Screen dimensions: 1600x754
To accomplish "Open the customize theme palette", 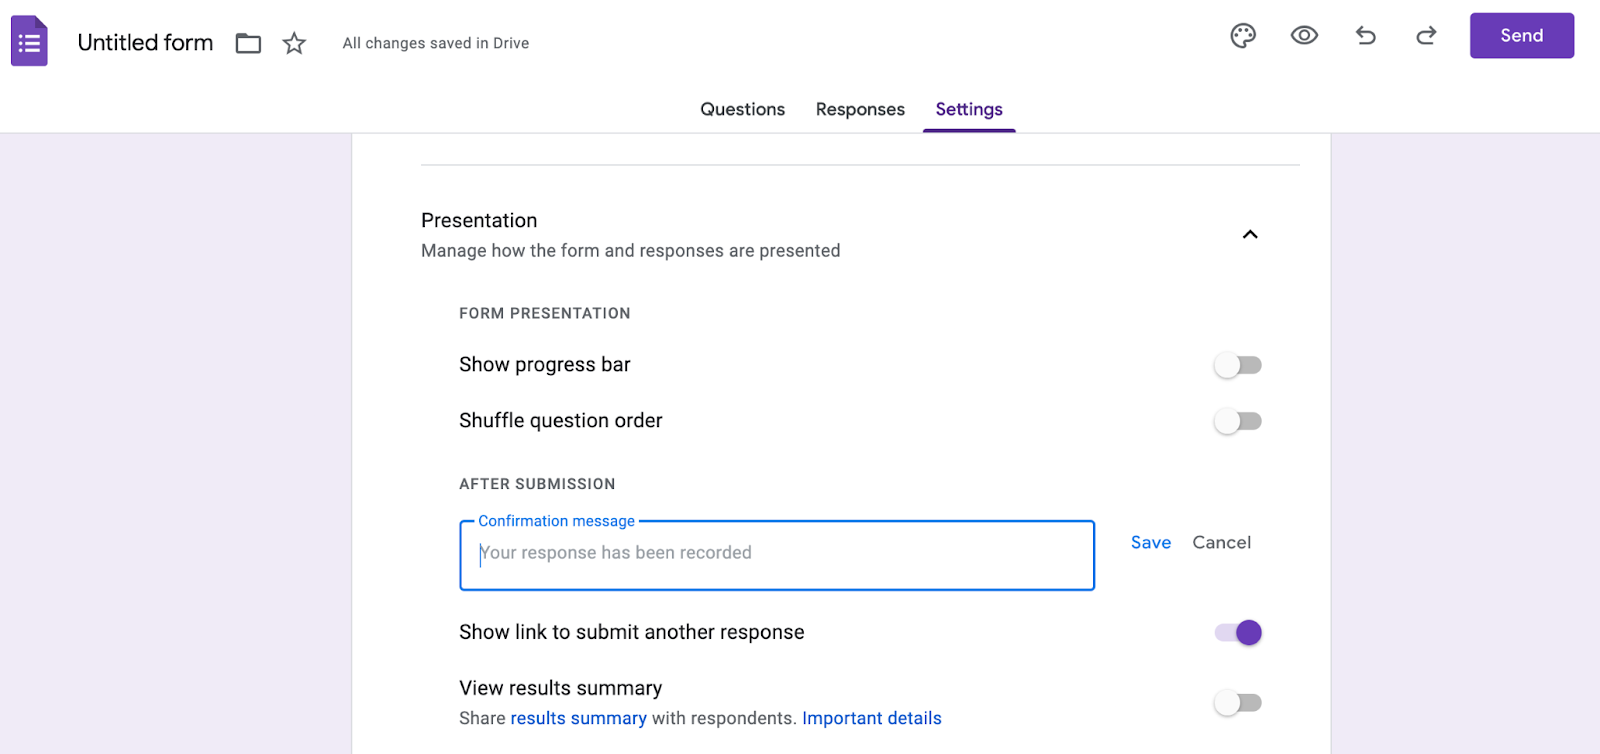I will pos(1243,36).
